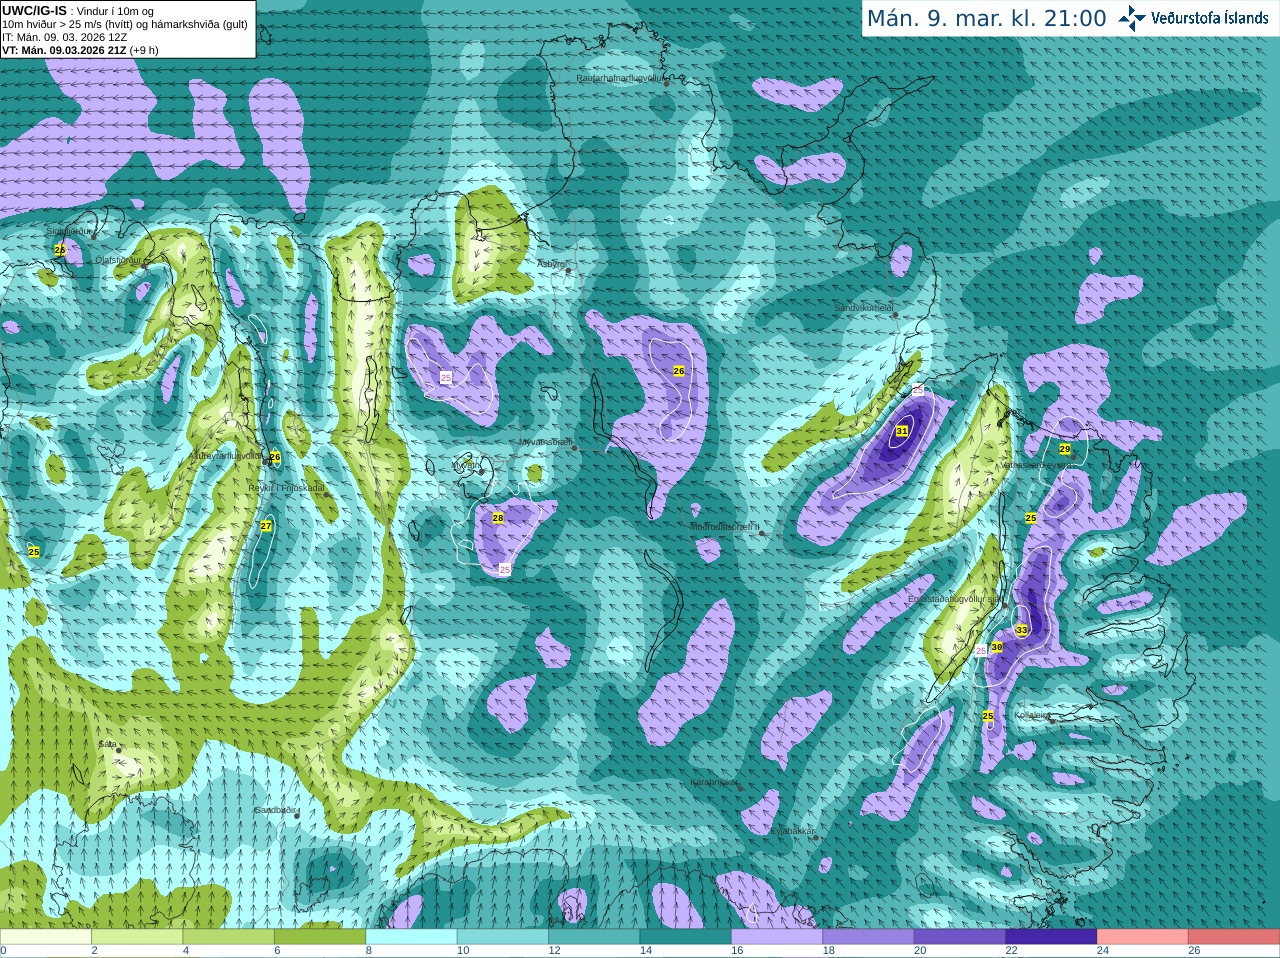Select the 14–16 m/s dark teal scale swatch
The height and width of the screenshot is (958, 1280).
pyautogui.click(x=686, y=937)
